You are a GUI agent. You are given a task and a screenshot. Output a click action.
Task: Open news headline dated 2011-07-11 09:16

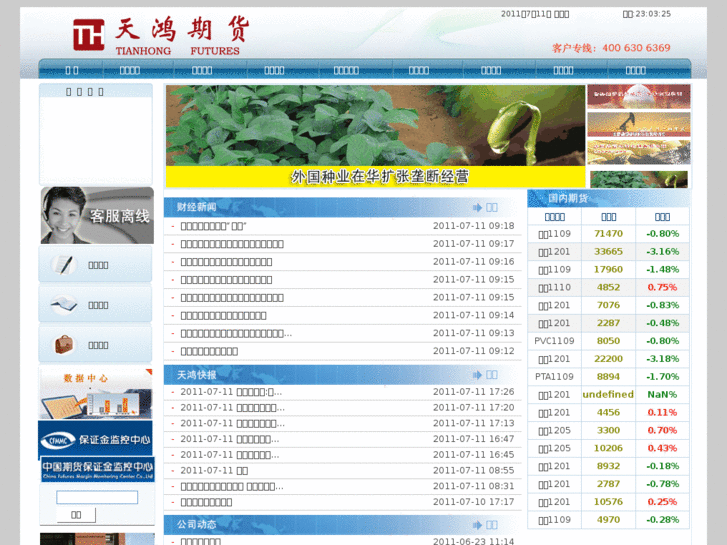tap(226, 262)
